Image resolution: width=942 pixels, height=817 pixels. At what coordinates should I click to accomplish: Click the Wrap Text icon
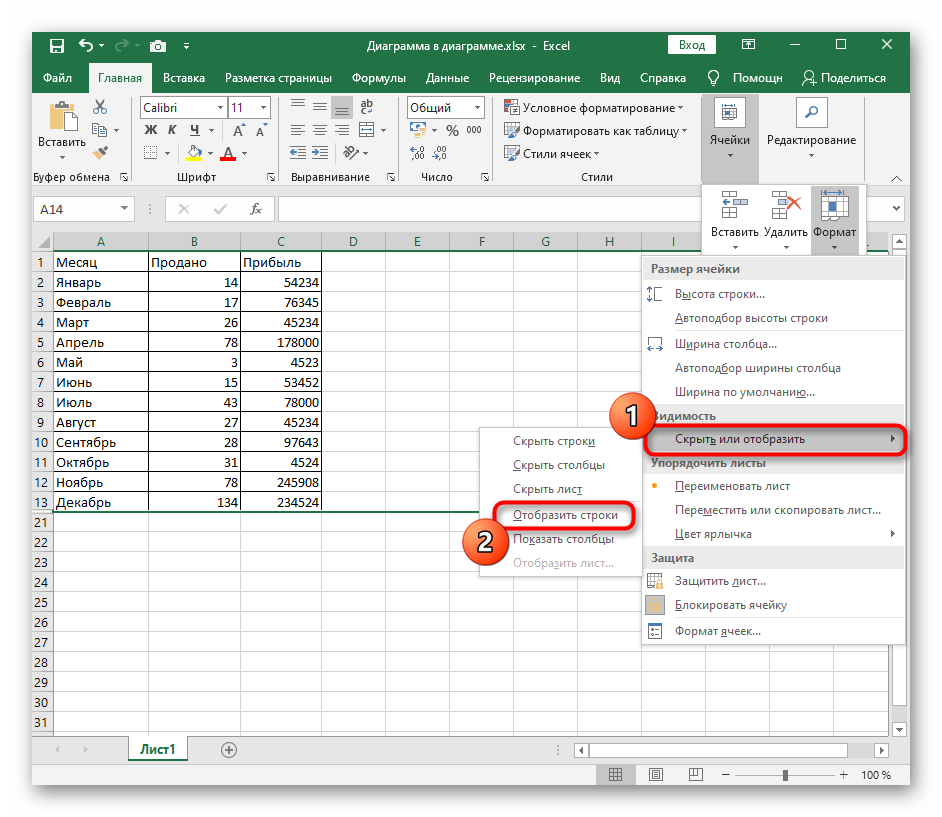(366, 108)
